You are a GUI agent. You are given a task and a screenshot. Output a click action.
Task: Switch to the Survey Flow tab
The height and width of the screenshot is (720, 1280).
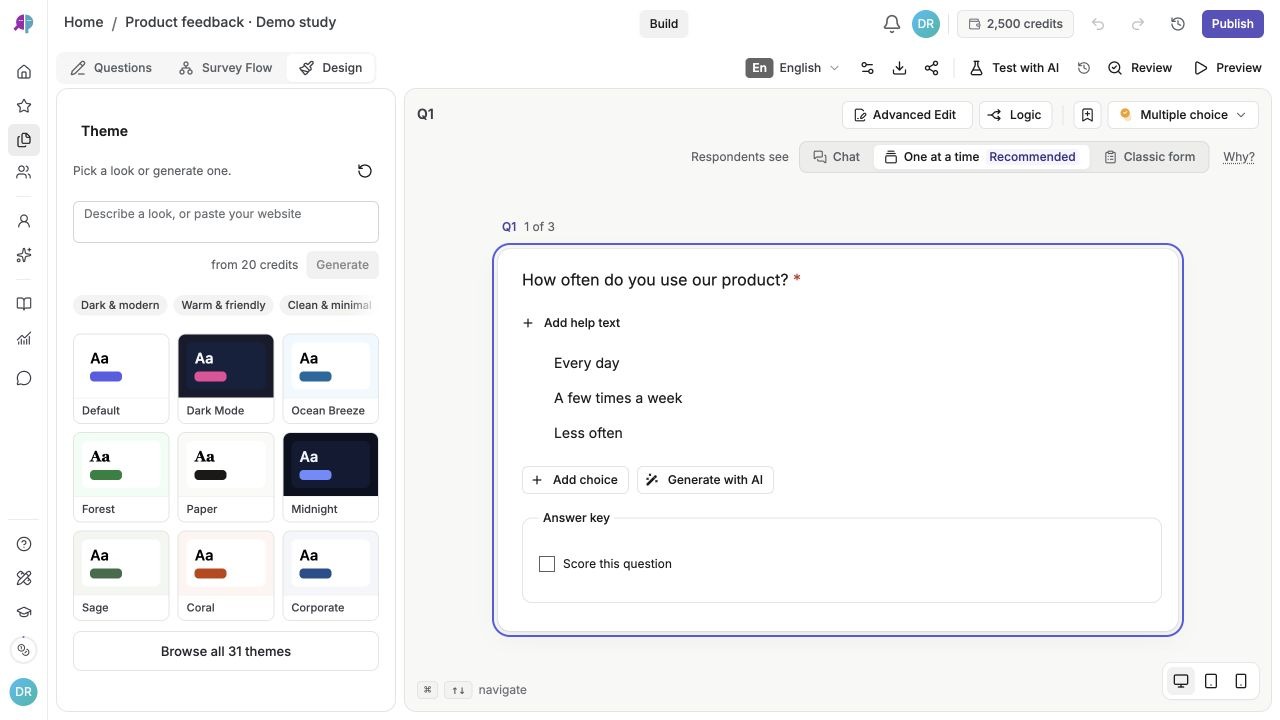225,68
